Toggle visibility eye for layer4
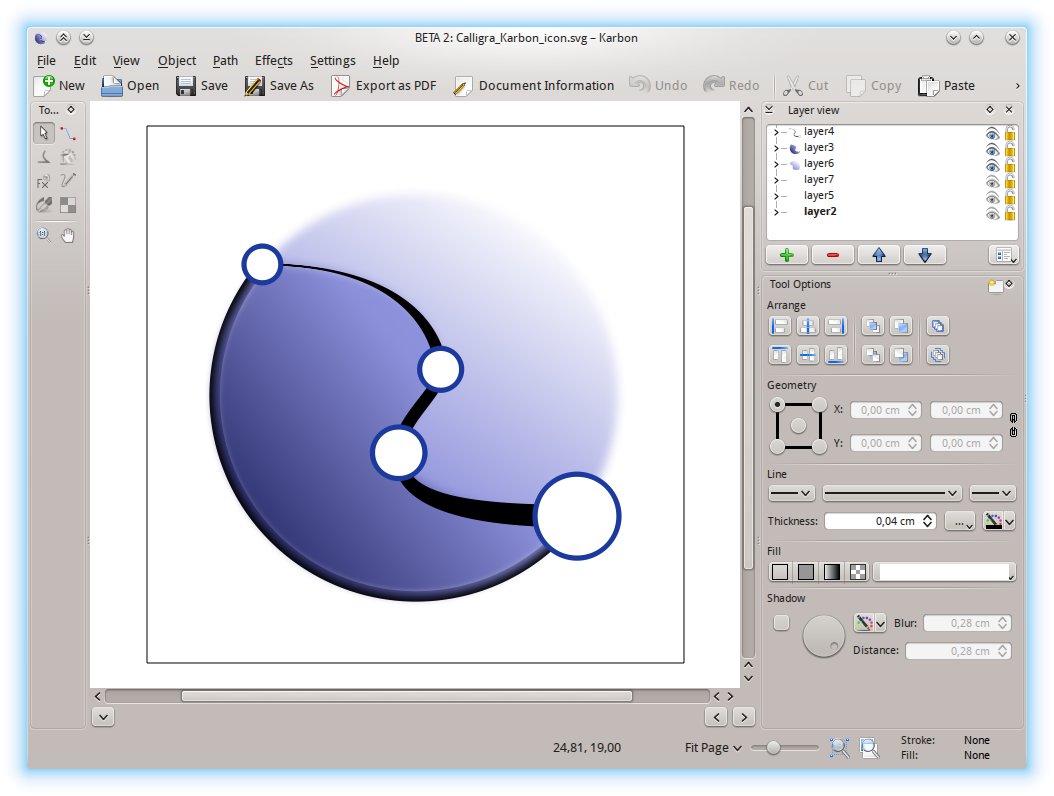1054x796 pixels. (992, 133)
